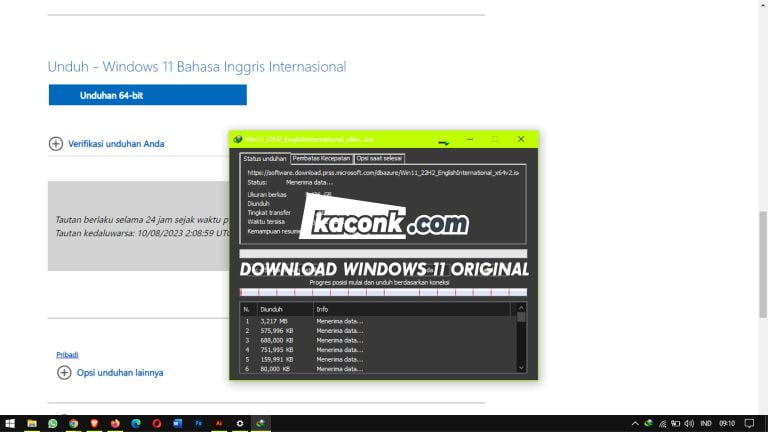The image size is (768, 432).
Task: Open Adobe Illustrator from the taskbar
Action: pos(219,423)
